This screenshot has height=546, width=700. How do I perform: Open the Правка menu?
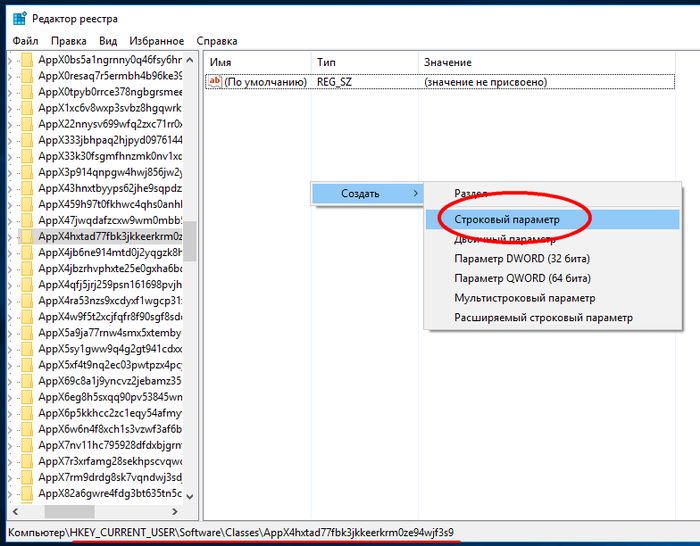68,41
